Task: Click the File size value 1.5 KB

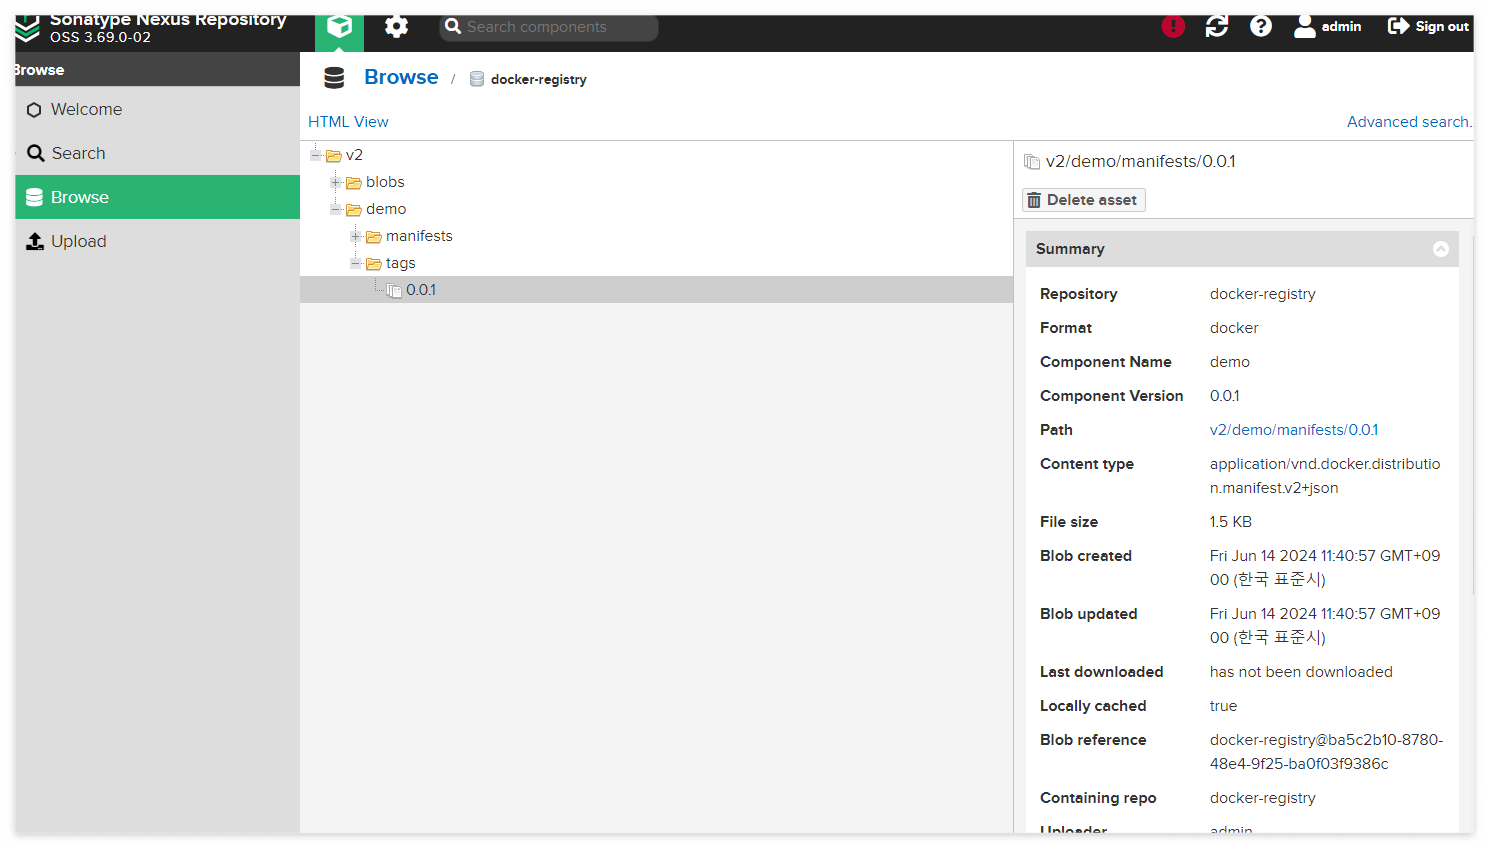Action: coord(1231,522)
